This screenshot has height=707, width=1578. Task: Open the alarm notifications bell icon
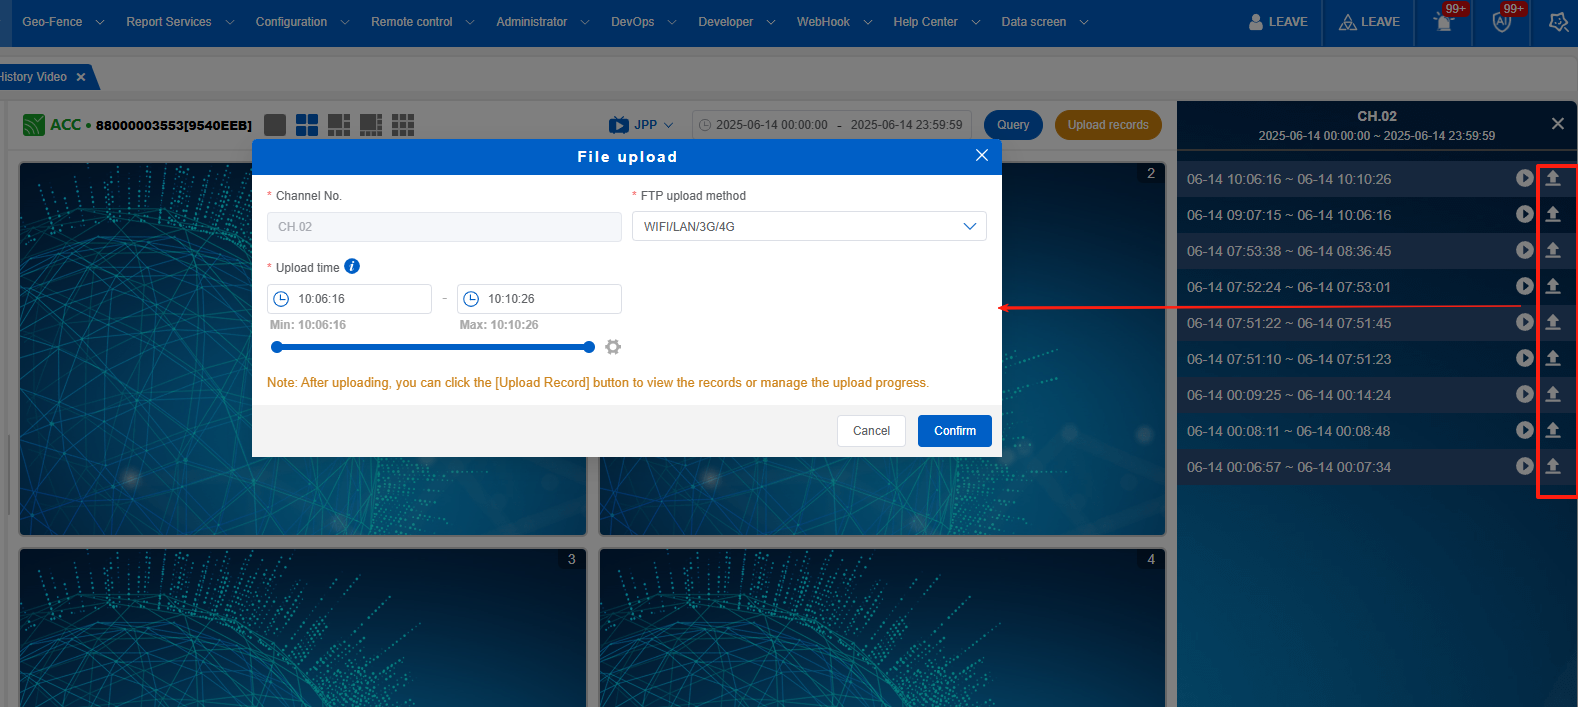tap(1444, 22)
